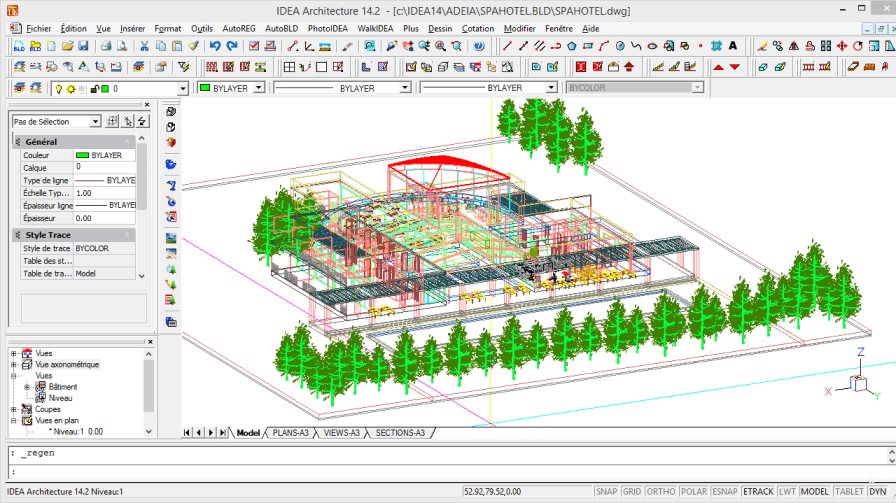Open the AutoBLD menu
Viewport: 896px width, 503px height.
click(x=281, y=29)
